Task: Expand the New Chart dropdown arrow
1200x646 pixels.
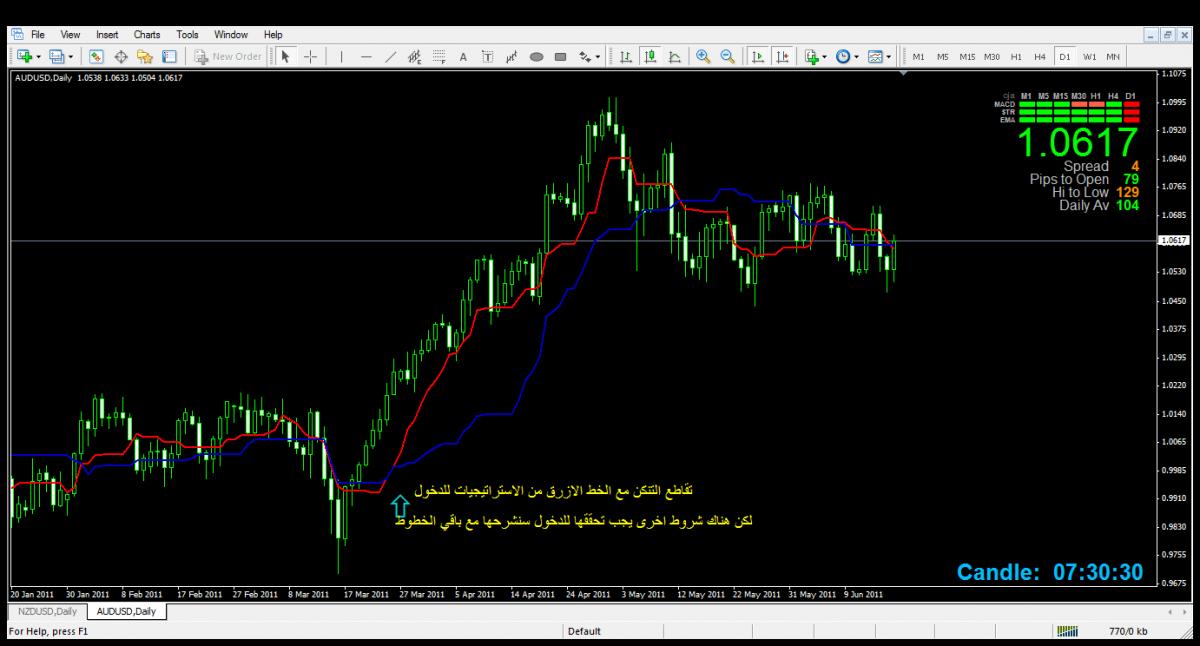Action: click(37, 57)
